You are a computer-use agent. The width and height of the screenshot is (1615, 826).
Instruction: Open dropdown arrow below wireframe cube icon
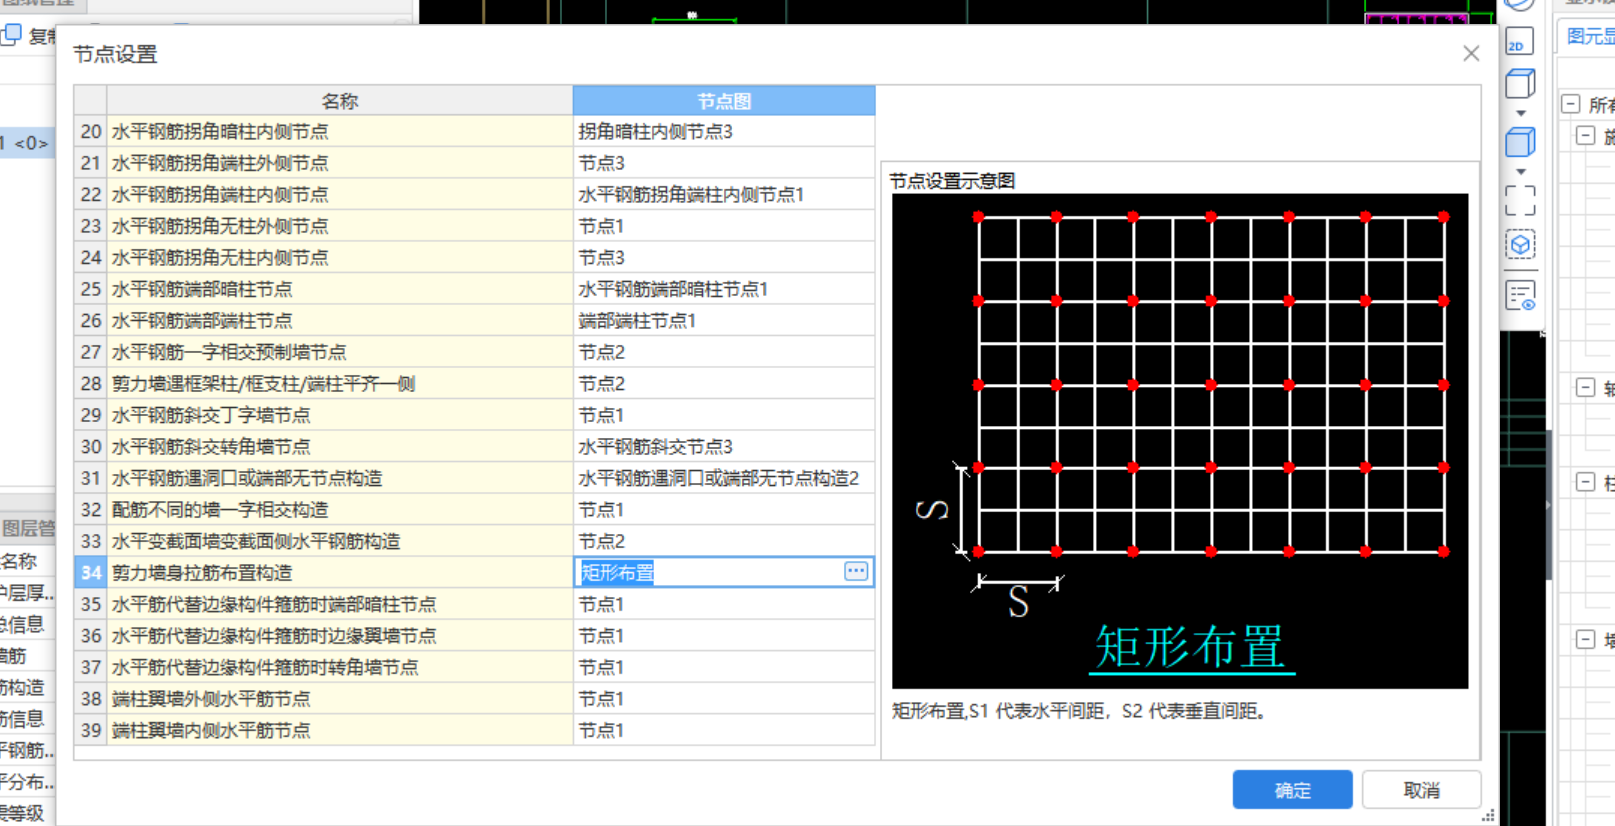click(1521, 113)
